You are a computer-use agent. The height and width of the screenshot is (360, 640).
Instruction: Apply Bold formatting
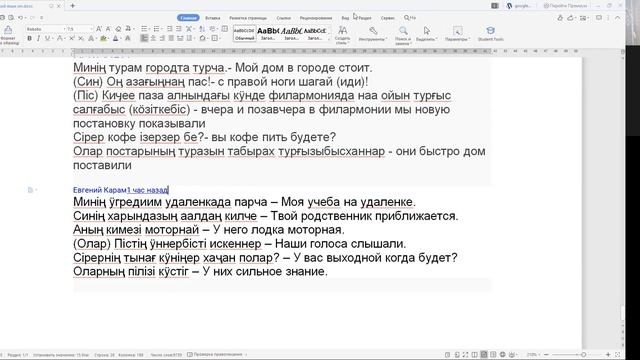[29, 38]
